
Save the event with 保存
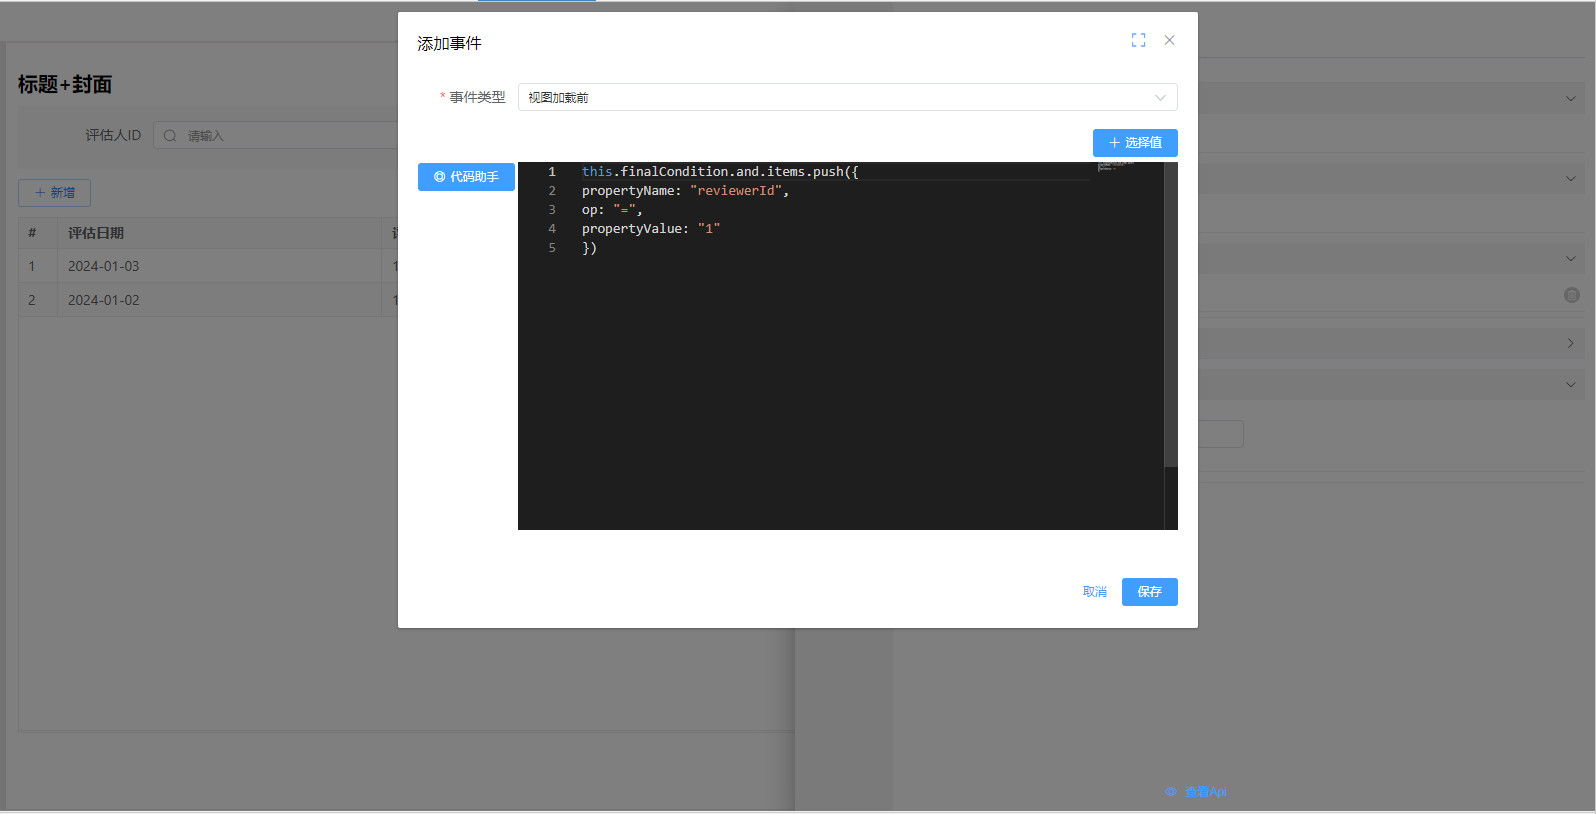(1149, 592)
